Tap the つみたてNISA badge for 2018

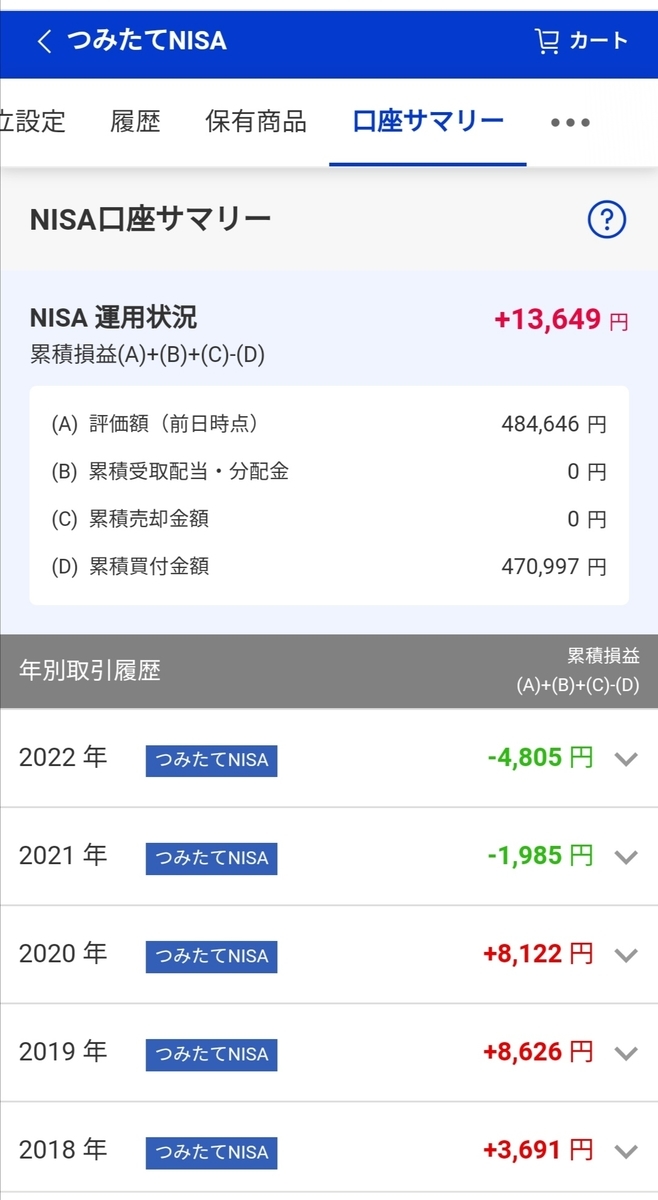coord(211,1152)
